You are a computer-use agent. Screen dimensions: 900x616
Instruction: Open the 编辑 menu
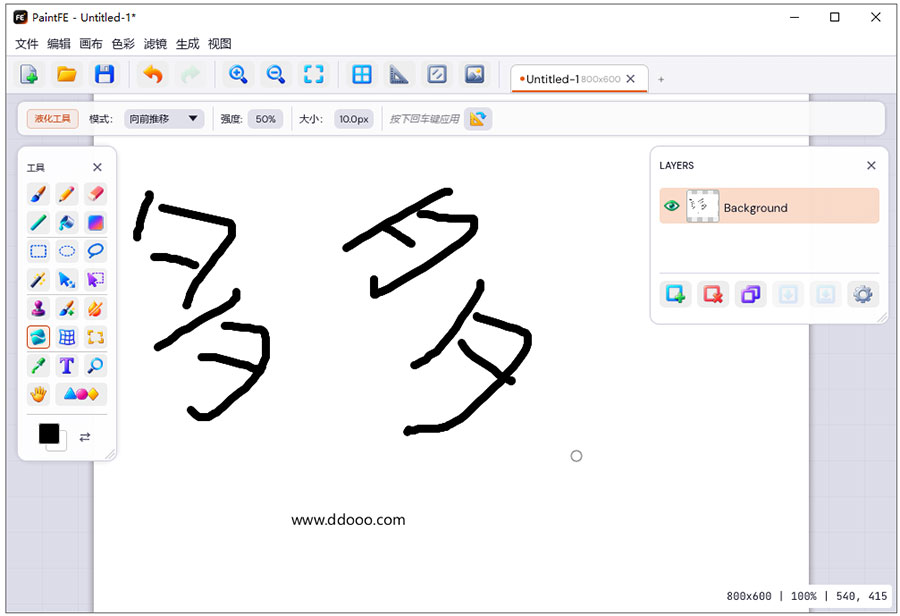59,44
